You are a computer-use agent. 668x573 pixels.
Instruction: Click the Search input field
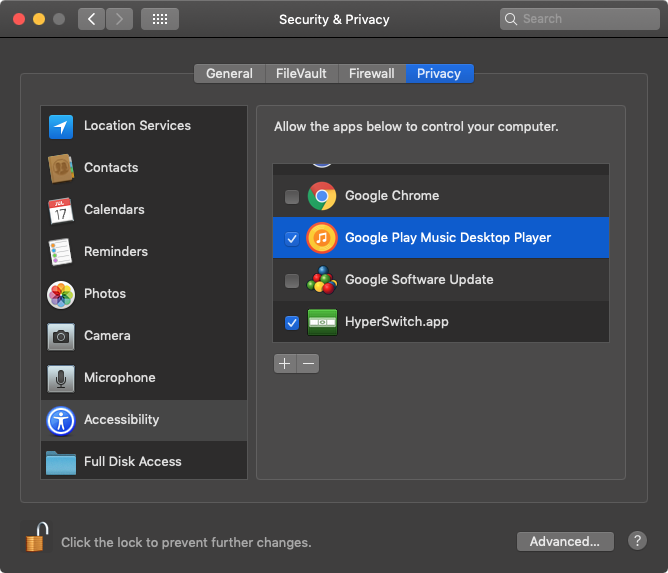click(579, 19)
